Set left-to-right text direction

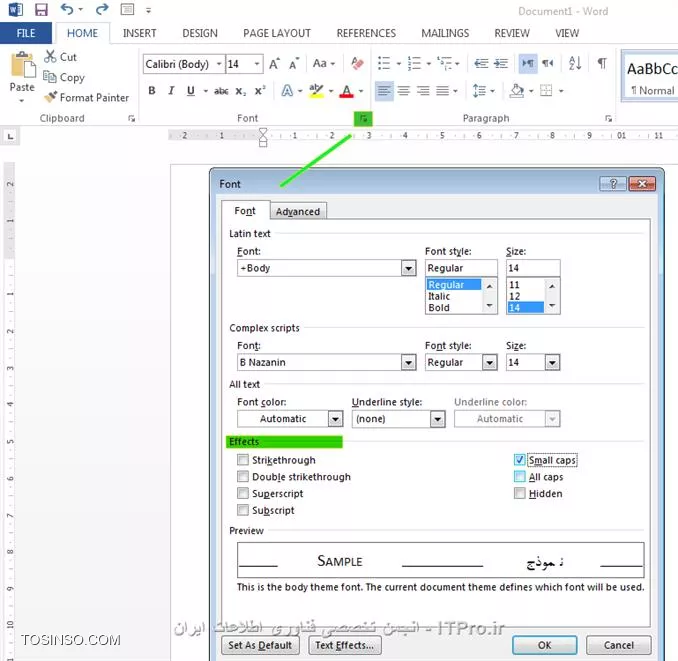tap(528, 64)
